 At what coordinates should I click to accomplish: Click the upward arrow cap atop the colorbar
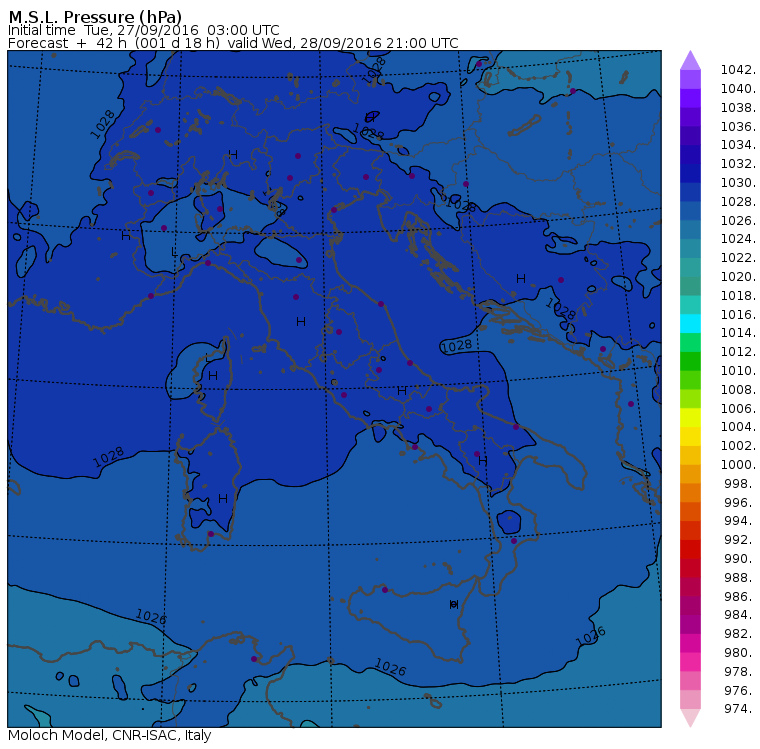(x=690, y=60)
